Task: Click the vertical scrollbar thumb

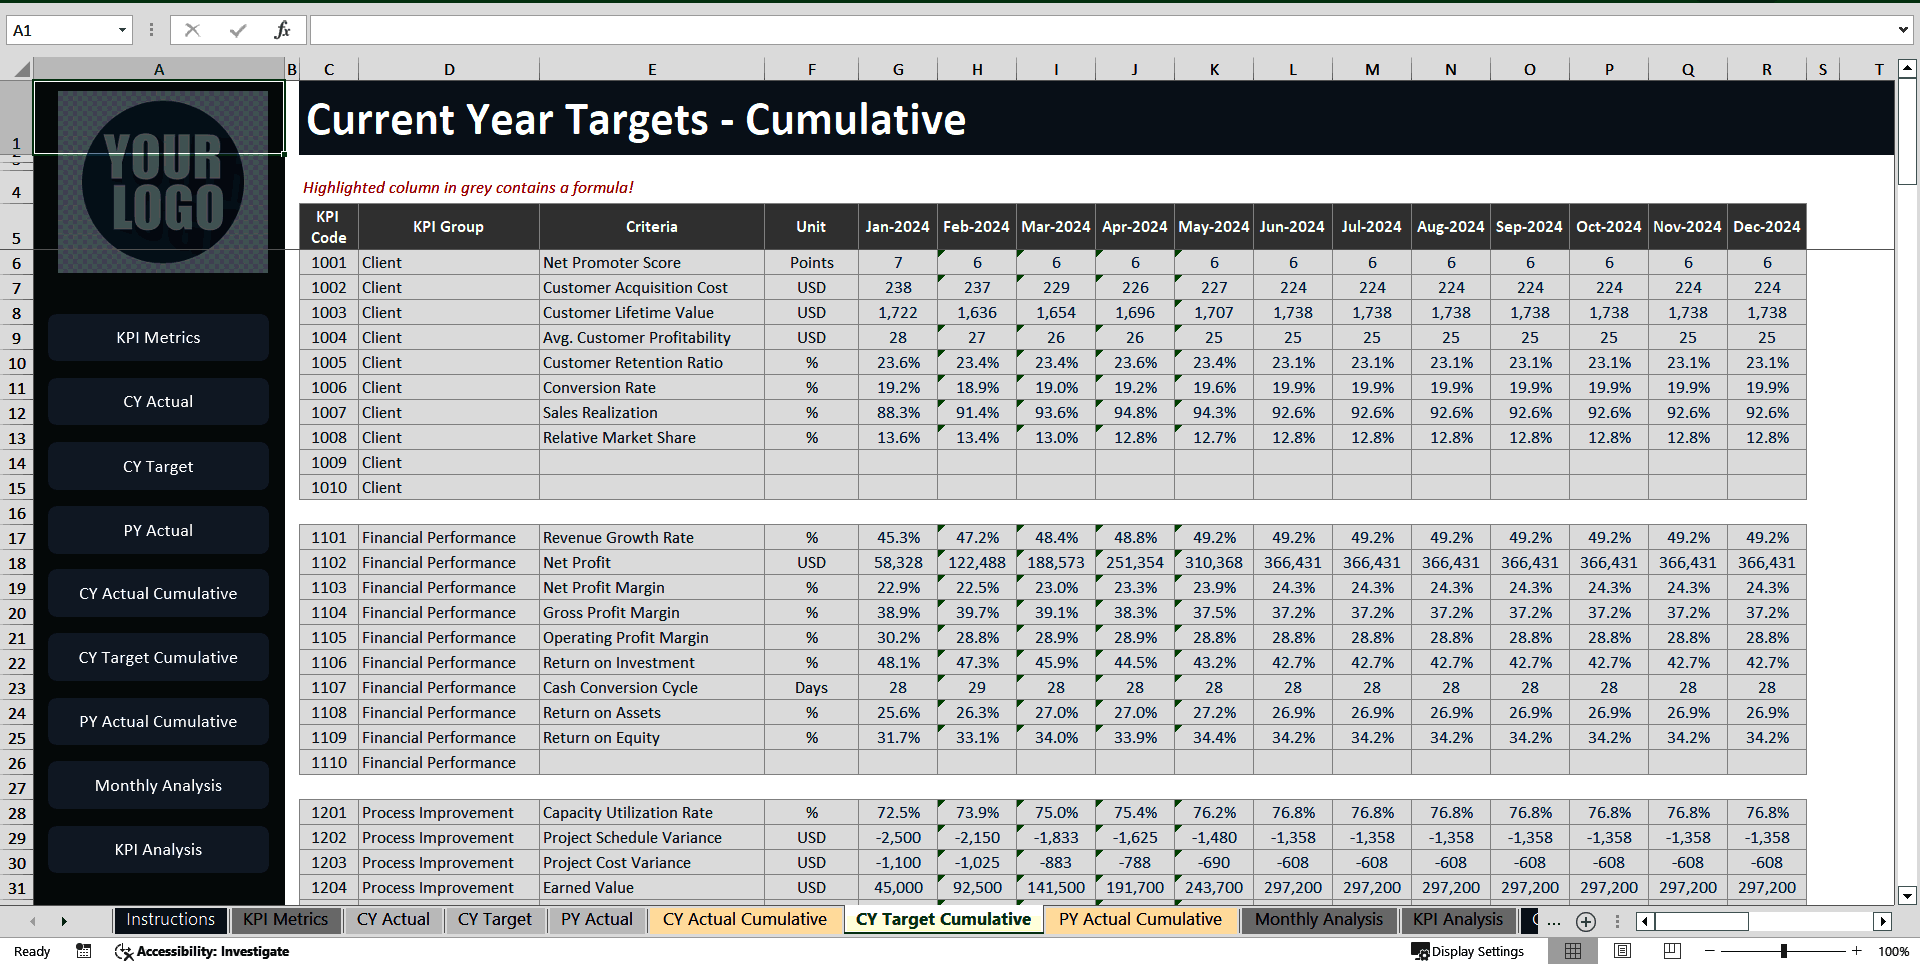Action: 1907,132
